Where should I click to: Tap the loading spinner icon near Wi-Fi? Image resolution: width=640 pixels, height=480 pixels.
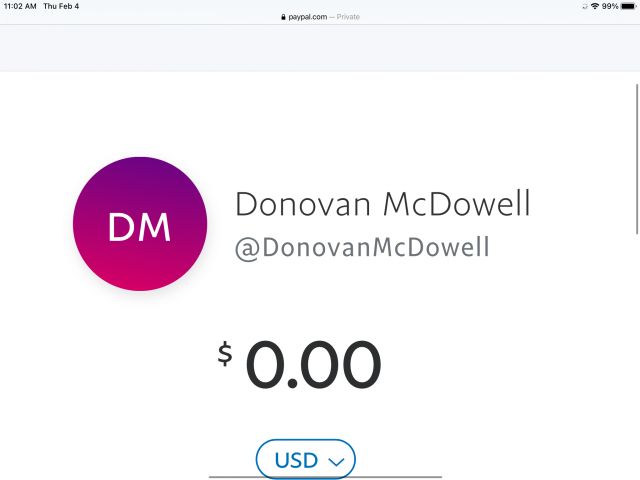point(585,6)
